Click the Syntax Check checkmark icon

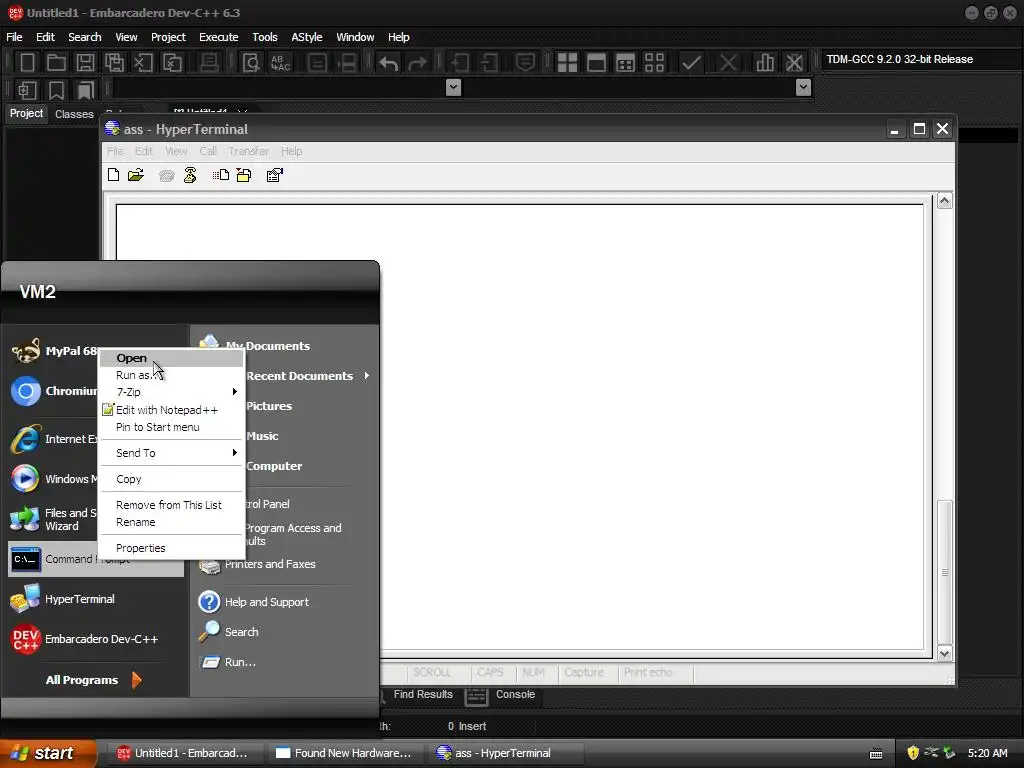692,63
